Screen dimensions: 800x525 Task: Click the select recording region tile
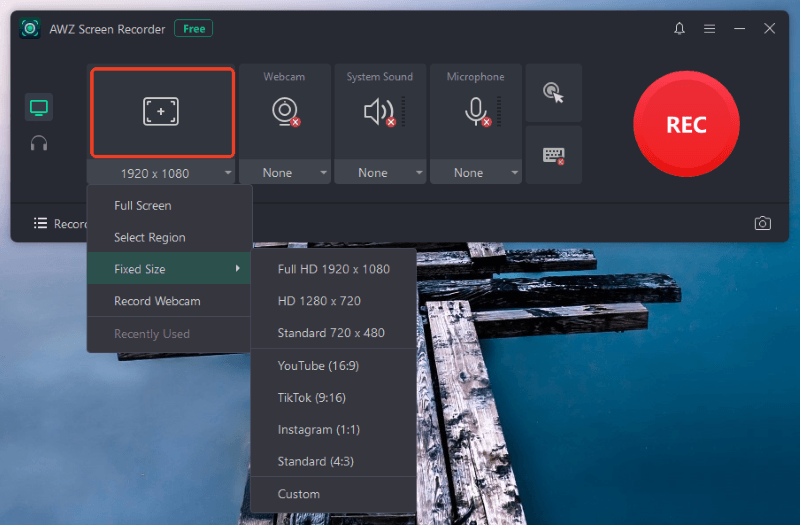click(162, 112)
